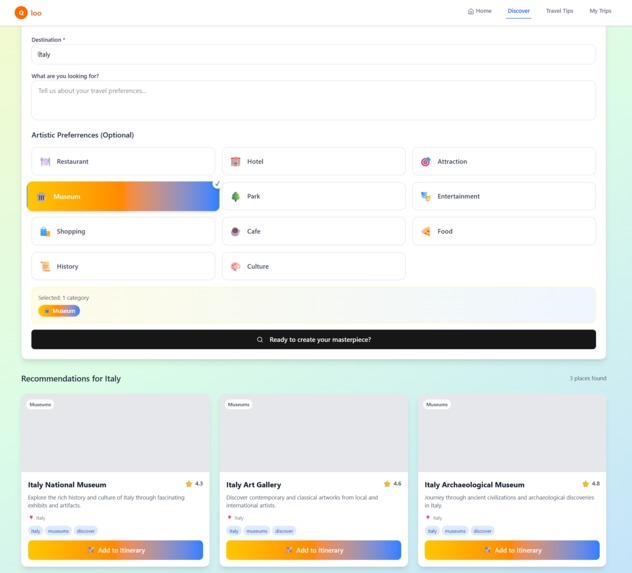
Task: Toggle the History category option
Action: click(x=123, y=266)
